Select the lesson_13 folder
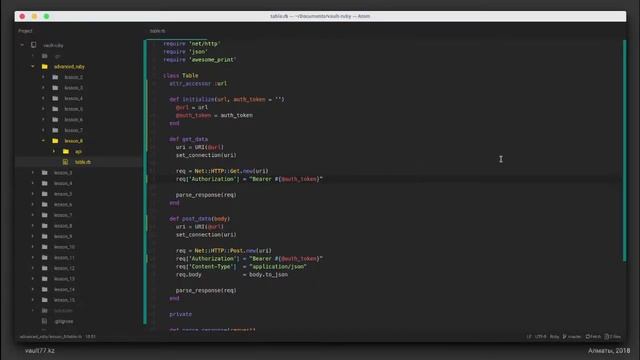 click(x=64, y=279)
